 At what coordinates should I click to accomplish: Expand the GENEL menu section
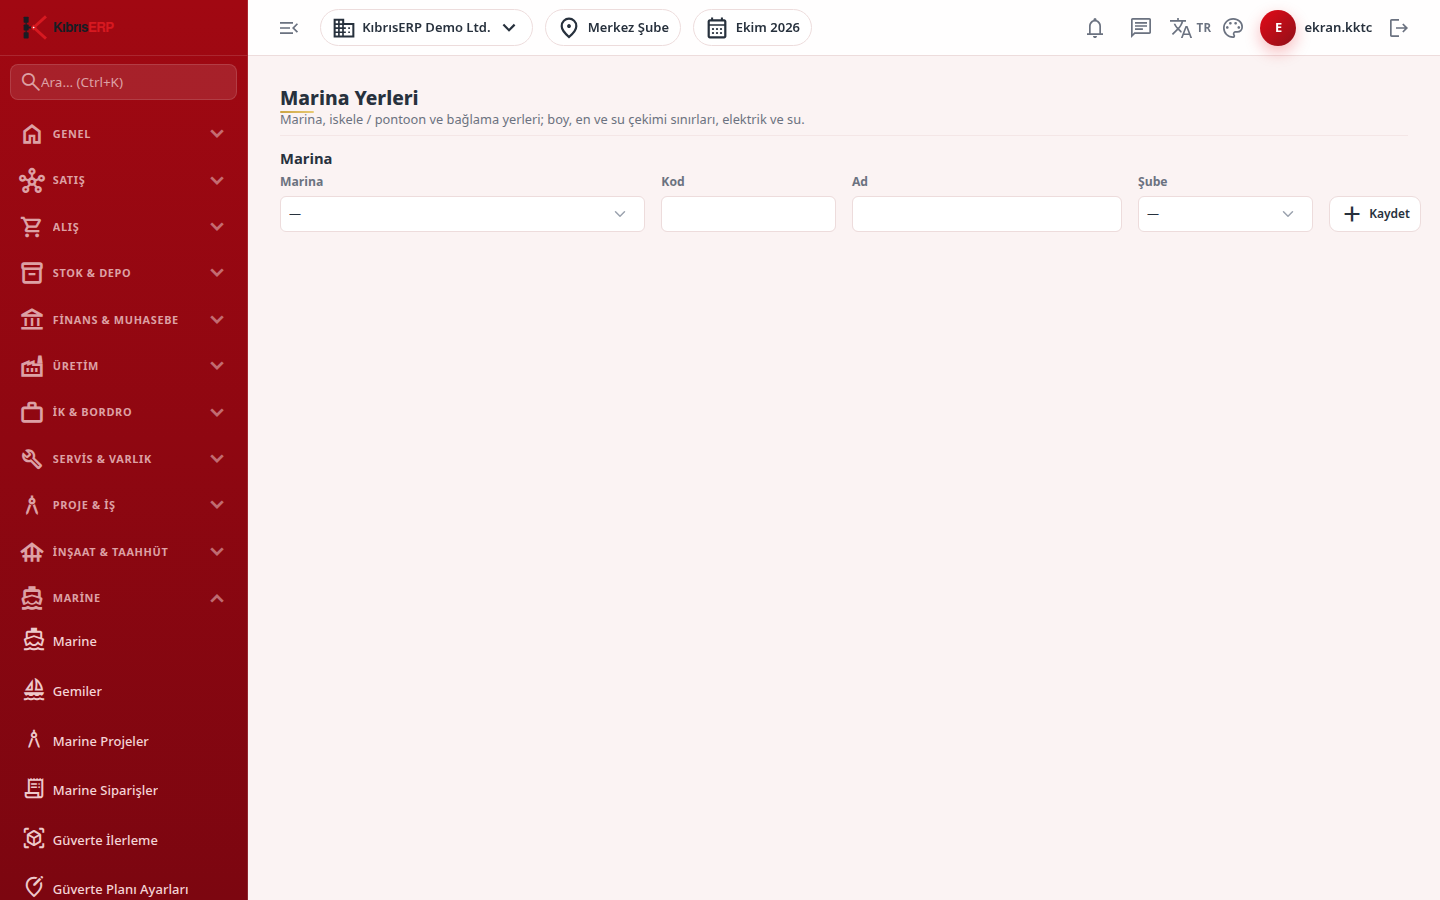point(124,134)
